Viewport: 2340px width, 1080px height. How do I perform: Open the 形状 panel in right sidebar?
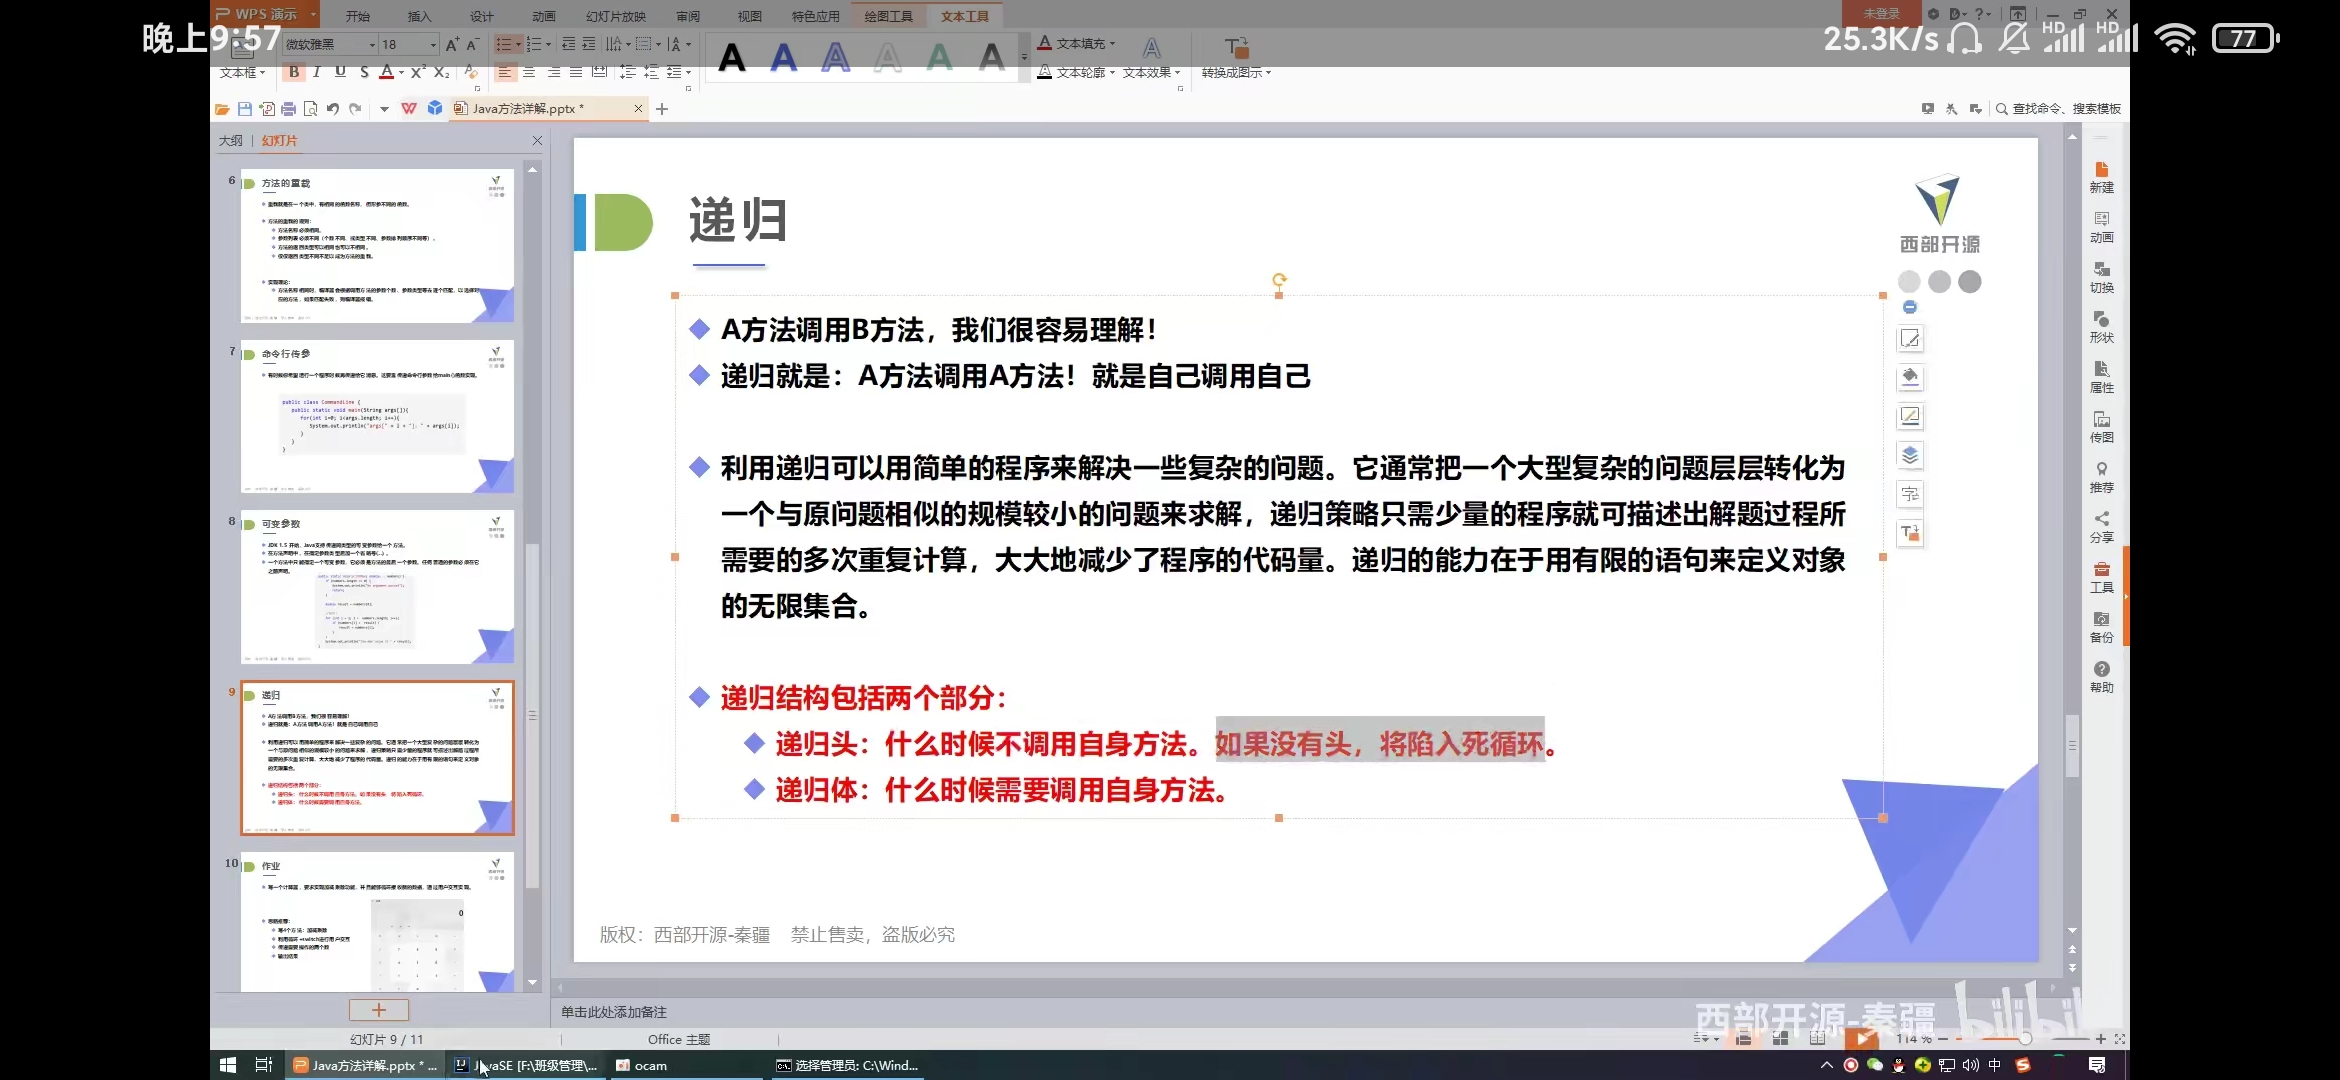click(2101, 326)
